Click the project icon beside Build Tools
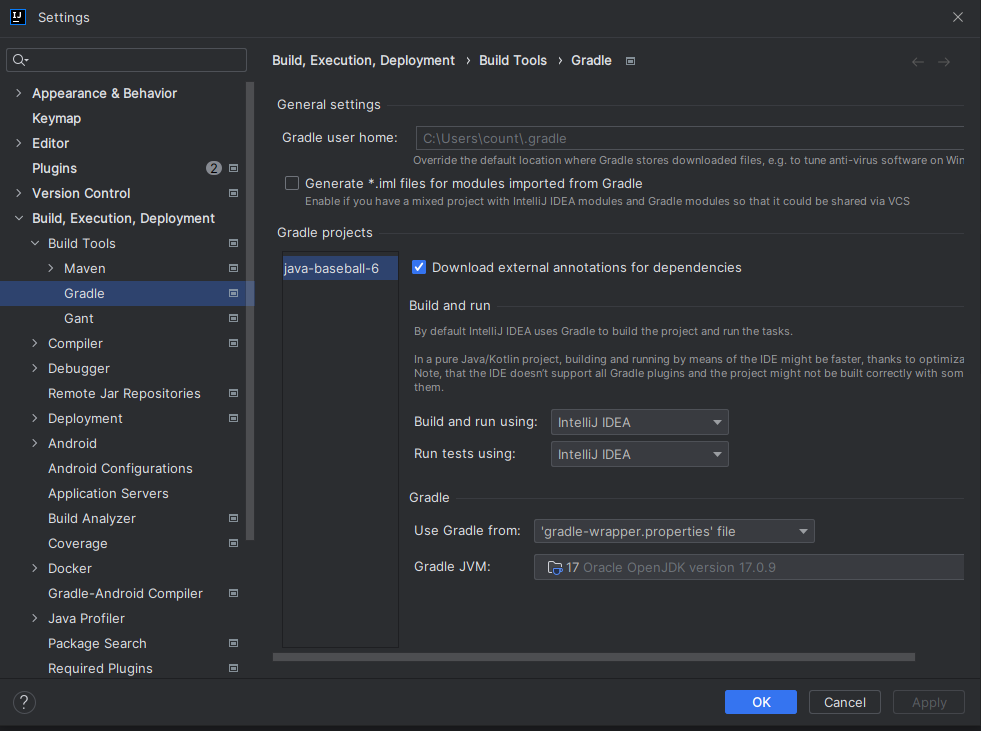981x731 pixels. (233, 243)
